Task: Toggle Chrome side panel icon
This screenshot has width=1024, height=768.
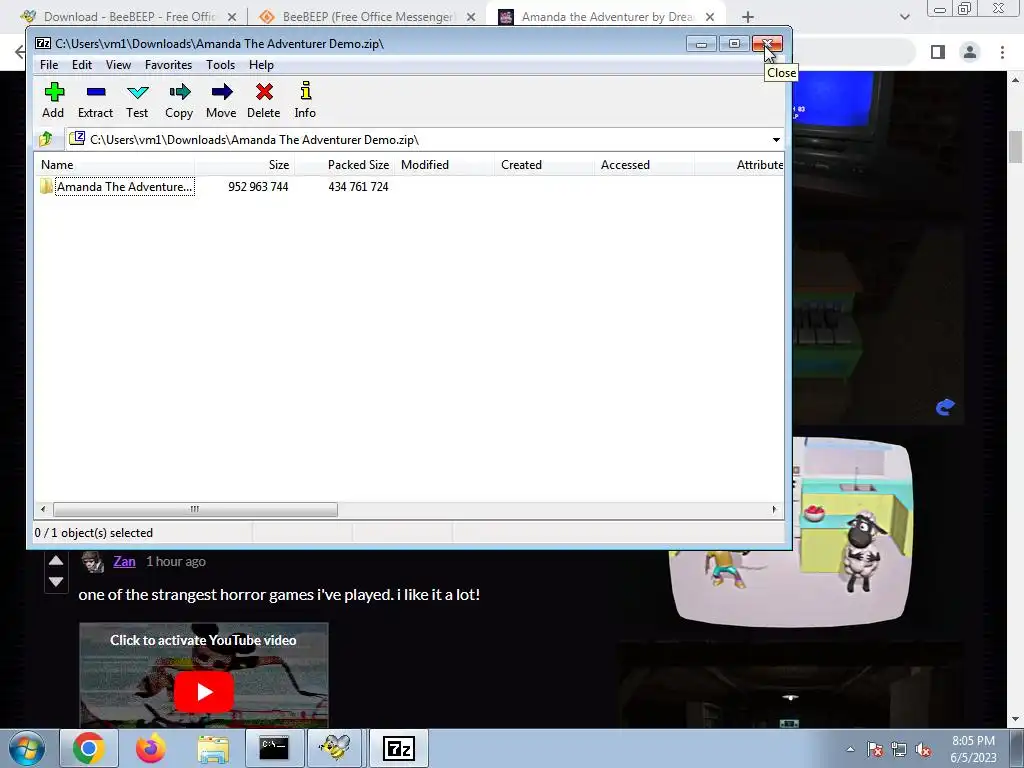Action: [938, 52]
